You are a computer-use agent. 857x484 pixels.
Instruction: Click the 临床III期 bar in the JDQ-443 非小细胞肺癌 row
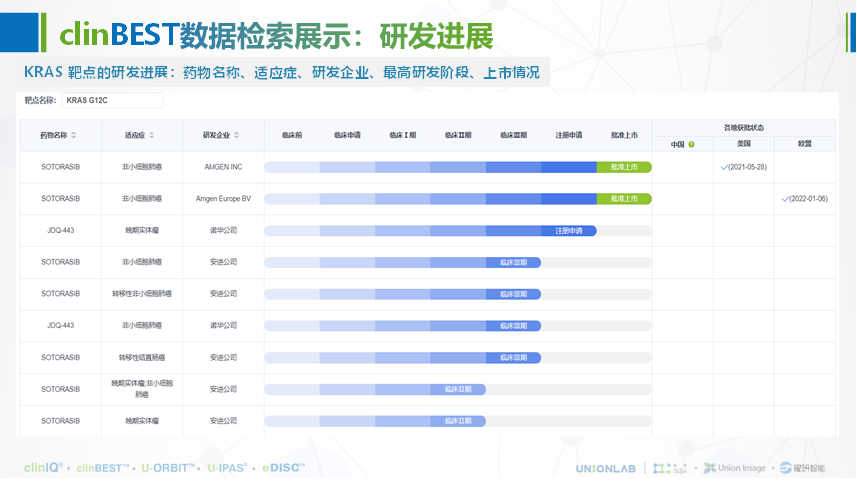(x=513, y=326)
